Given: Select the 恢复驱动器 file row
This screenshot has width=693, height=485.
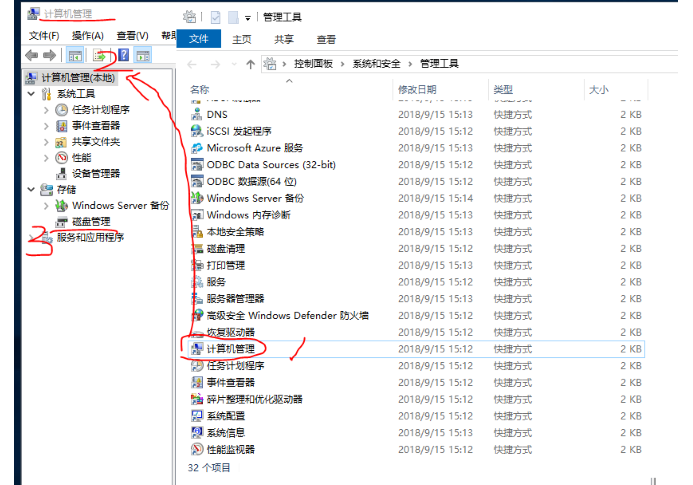Looking at the screenshot, I should click(415, 332).
